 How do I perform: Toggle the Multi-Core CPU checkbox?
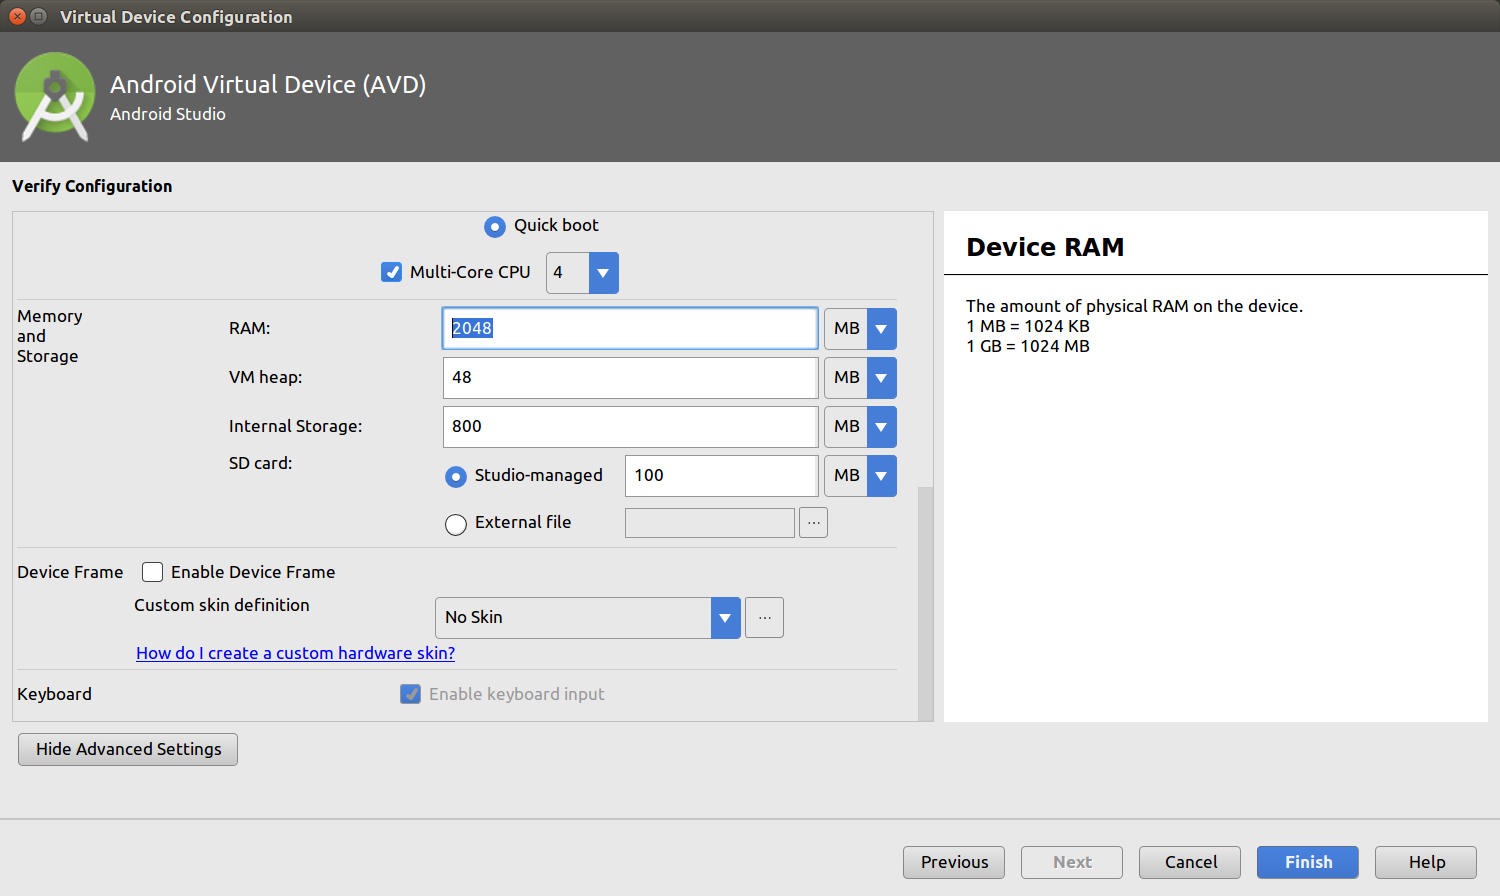pyautogui.click(x=392, y=272)
